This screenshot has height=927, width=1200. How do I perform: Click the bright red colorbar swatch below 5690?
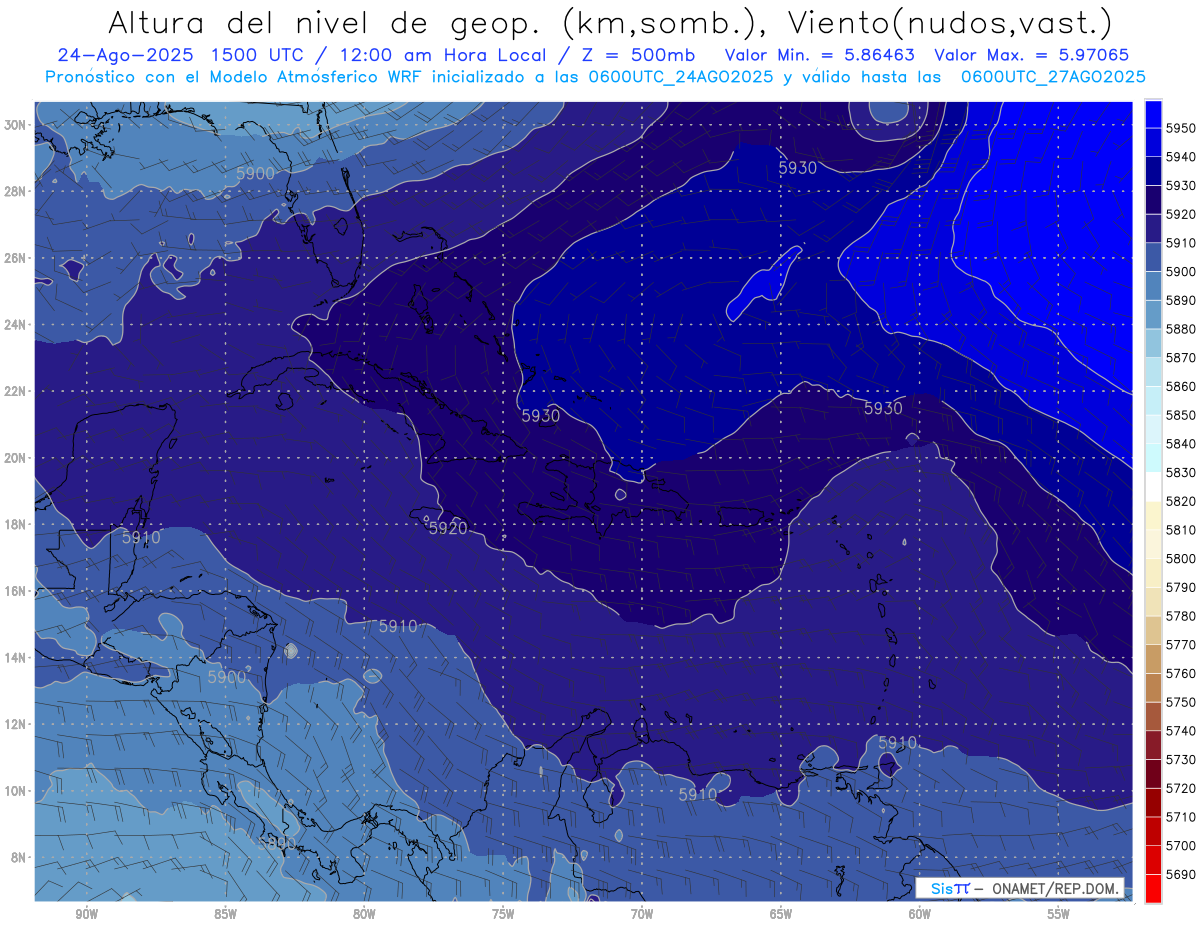pos(1153,889)
